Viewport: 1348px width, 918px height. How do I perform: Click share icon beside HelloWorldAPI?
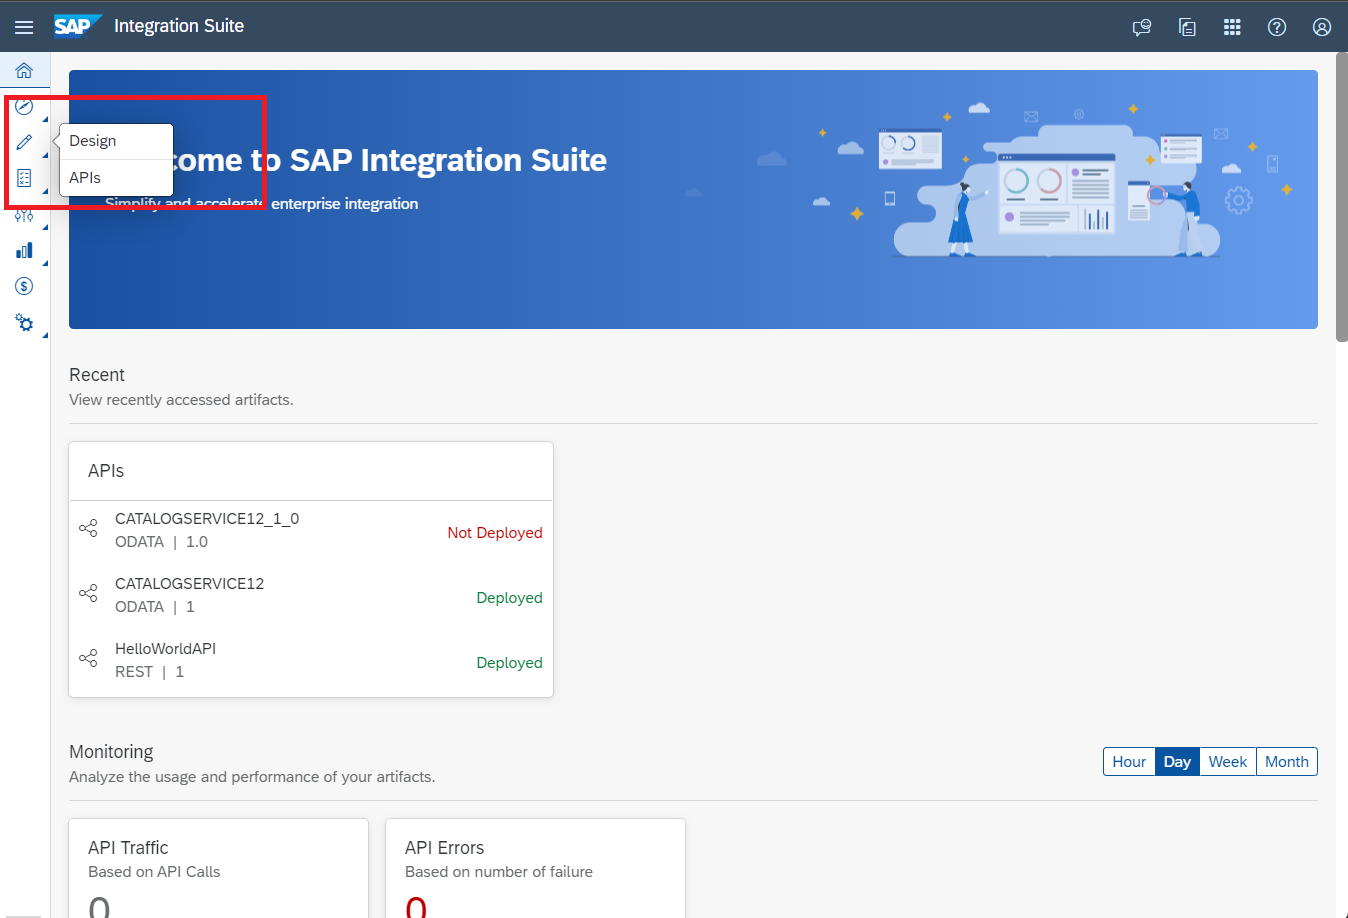coord(88,658)
